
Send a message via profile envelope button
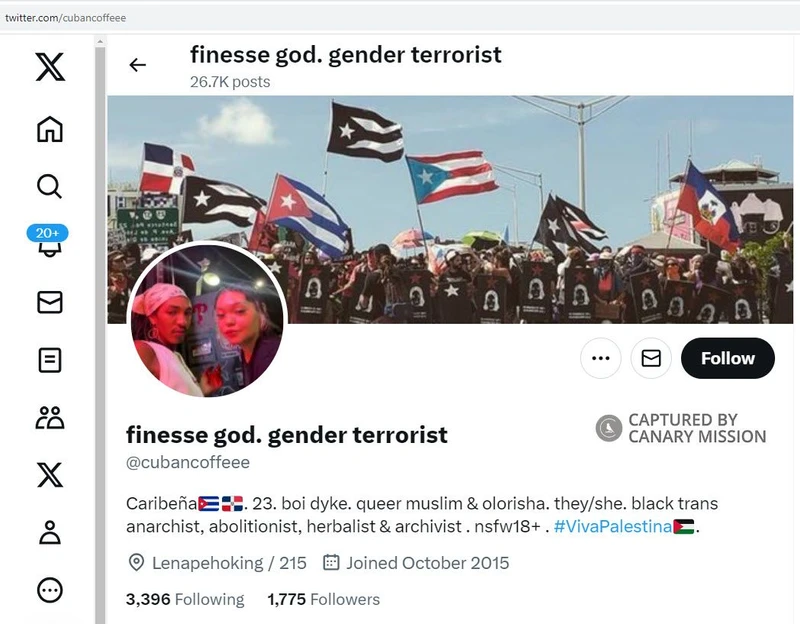[651, 358]
